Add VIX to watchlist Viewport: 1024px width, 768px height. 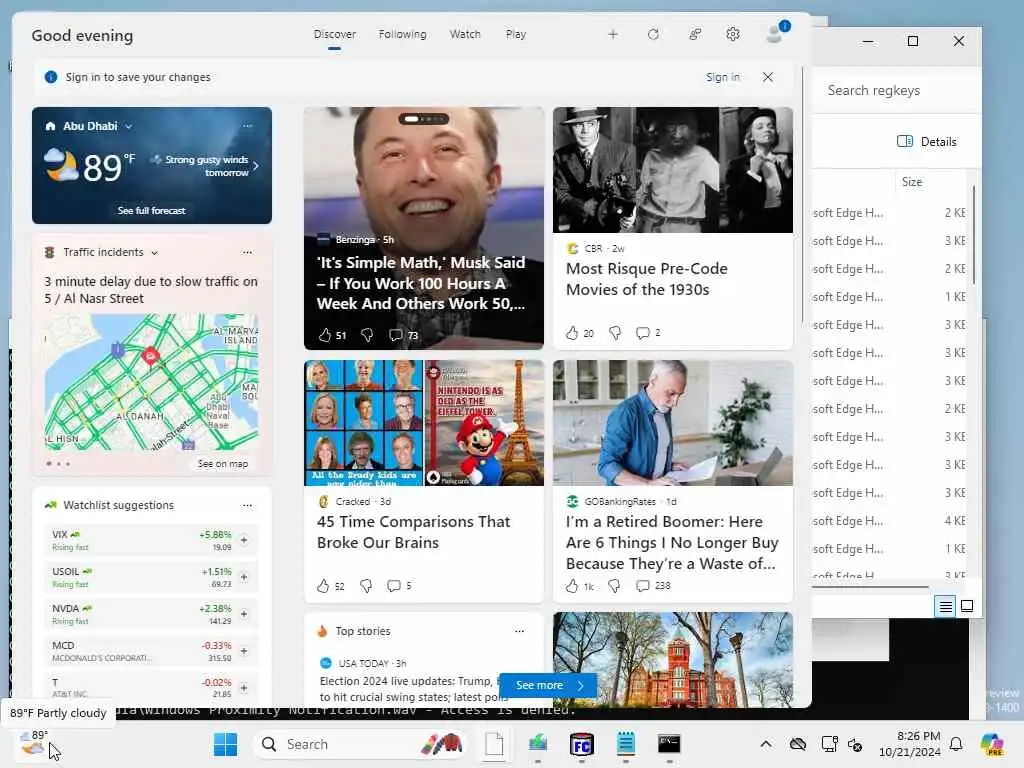tap(244, 540)
